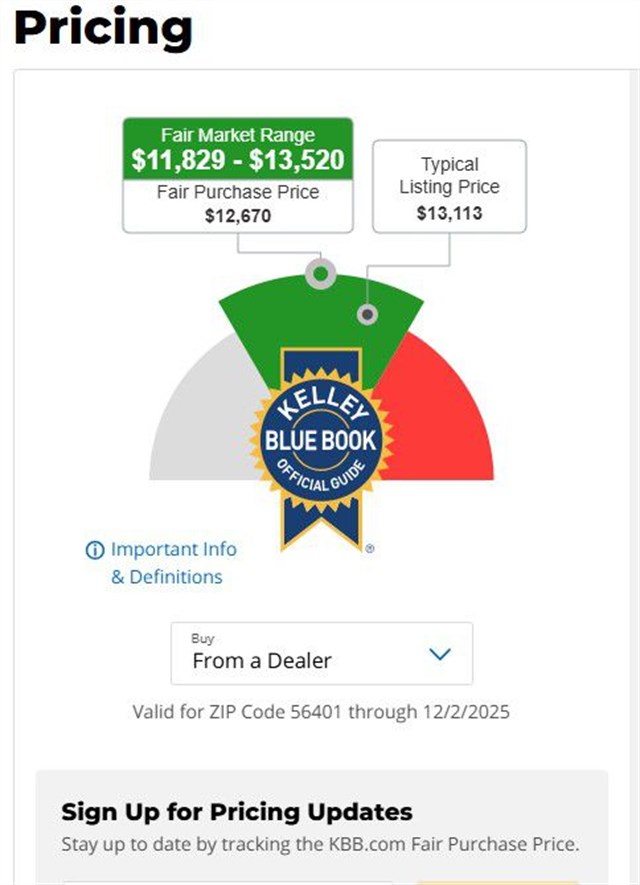This screenshot has height=885, width=640.
Task: Click the Valid for ZIP Code 56401 text
Action: [x=321, y=712]
